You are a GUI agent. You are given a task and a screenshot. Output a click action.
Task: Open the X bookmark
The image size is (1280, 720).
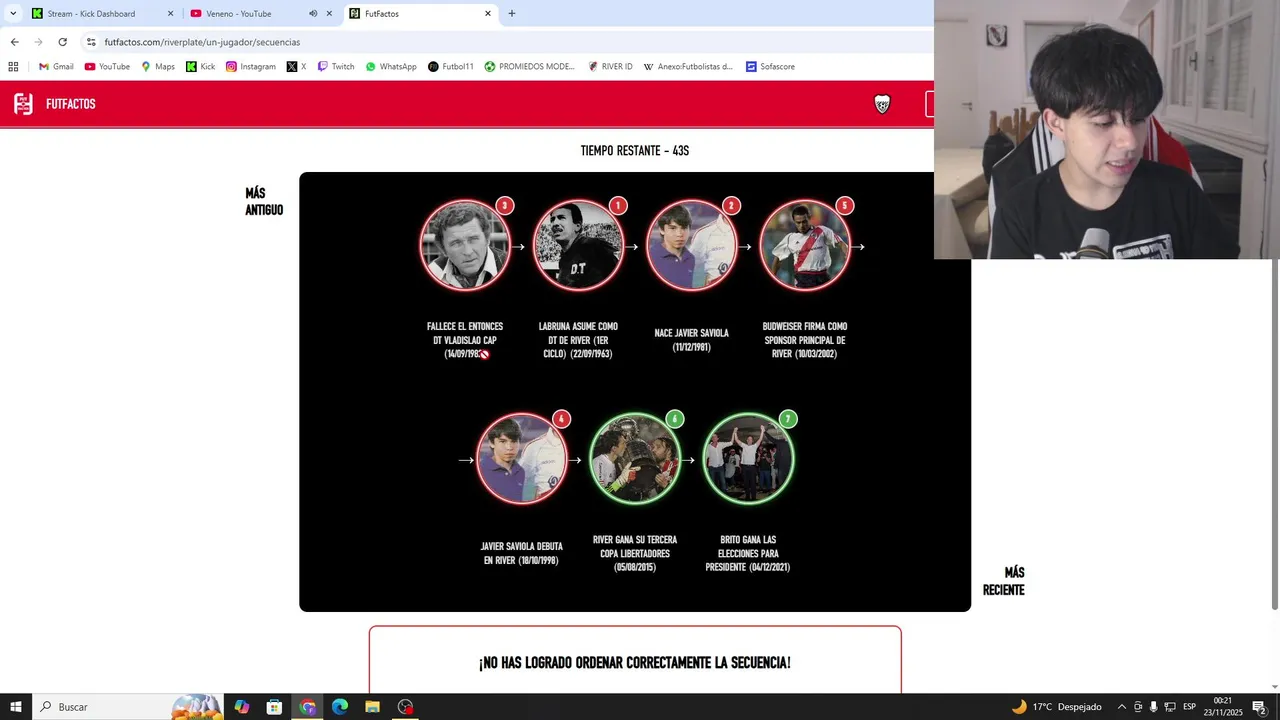pyautogui.click(x=296, y=67)
